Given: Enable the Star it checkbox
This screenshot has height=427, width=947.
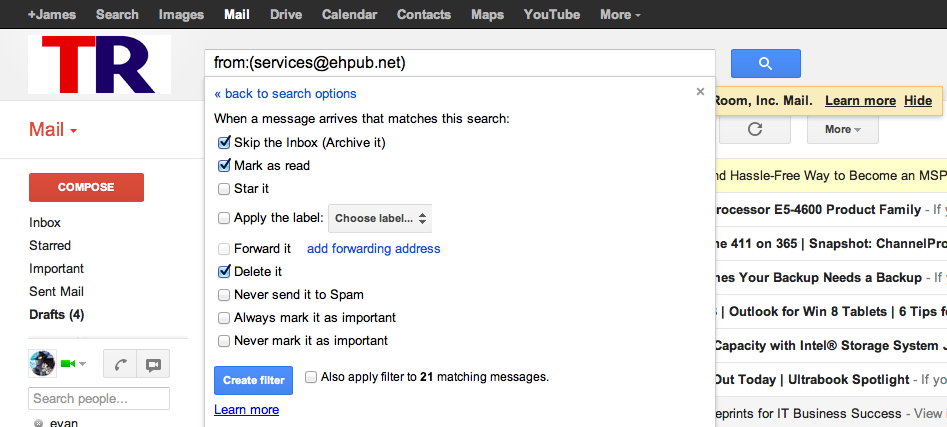Looking at the screenshot, I should pos(224,188).
